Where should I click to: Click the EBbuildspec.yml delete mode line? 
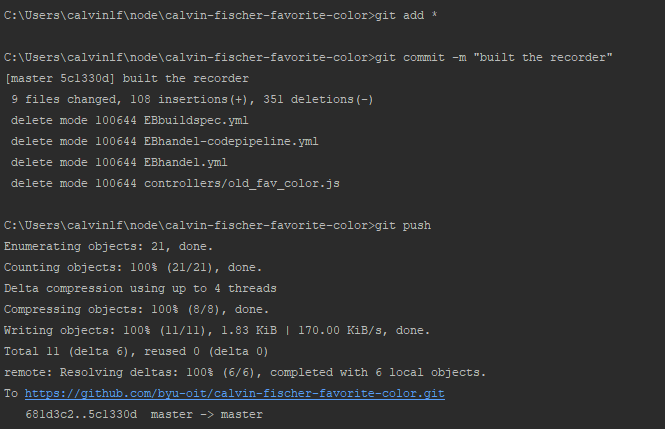click(130, 121)
